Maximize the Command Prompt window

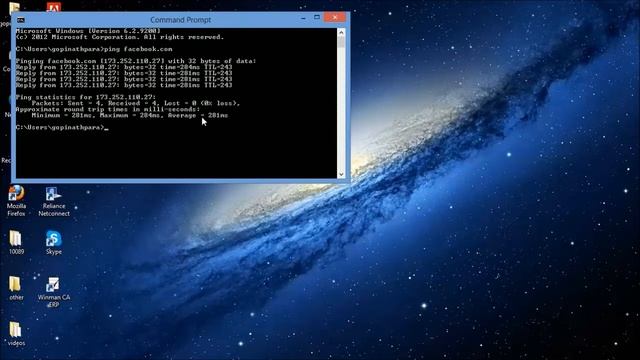coord(317,18)
